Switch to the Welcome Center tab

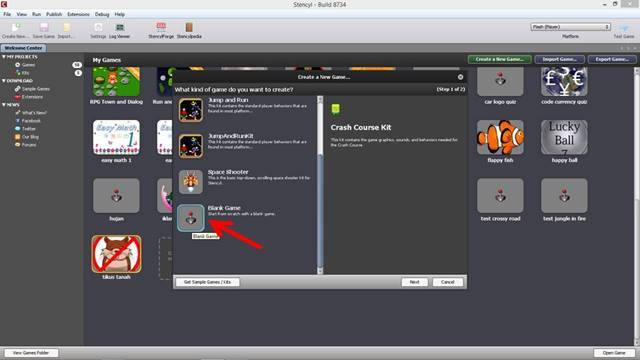tap(23, 48)
